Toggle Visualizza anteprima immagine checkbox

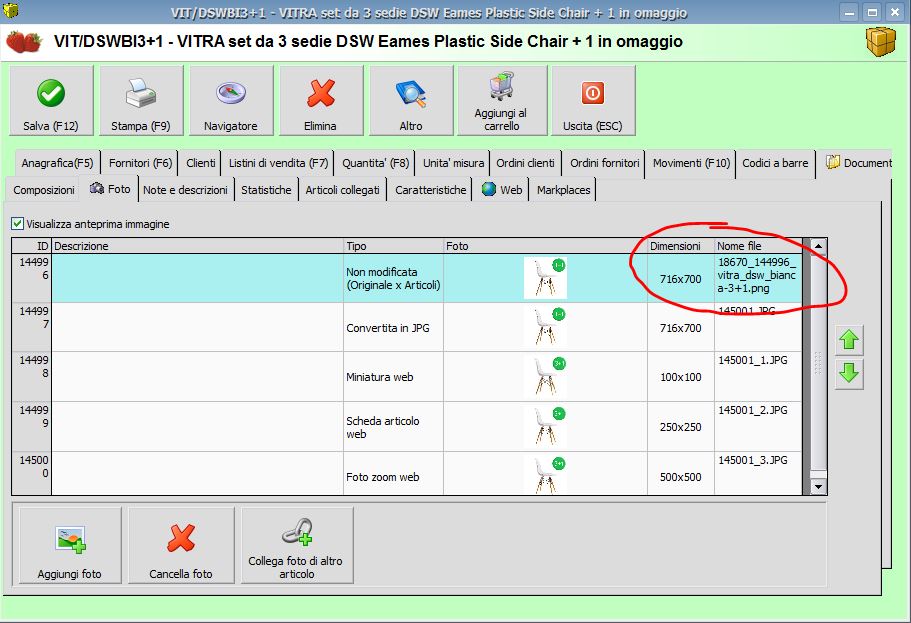[17, 224]
